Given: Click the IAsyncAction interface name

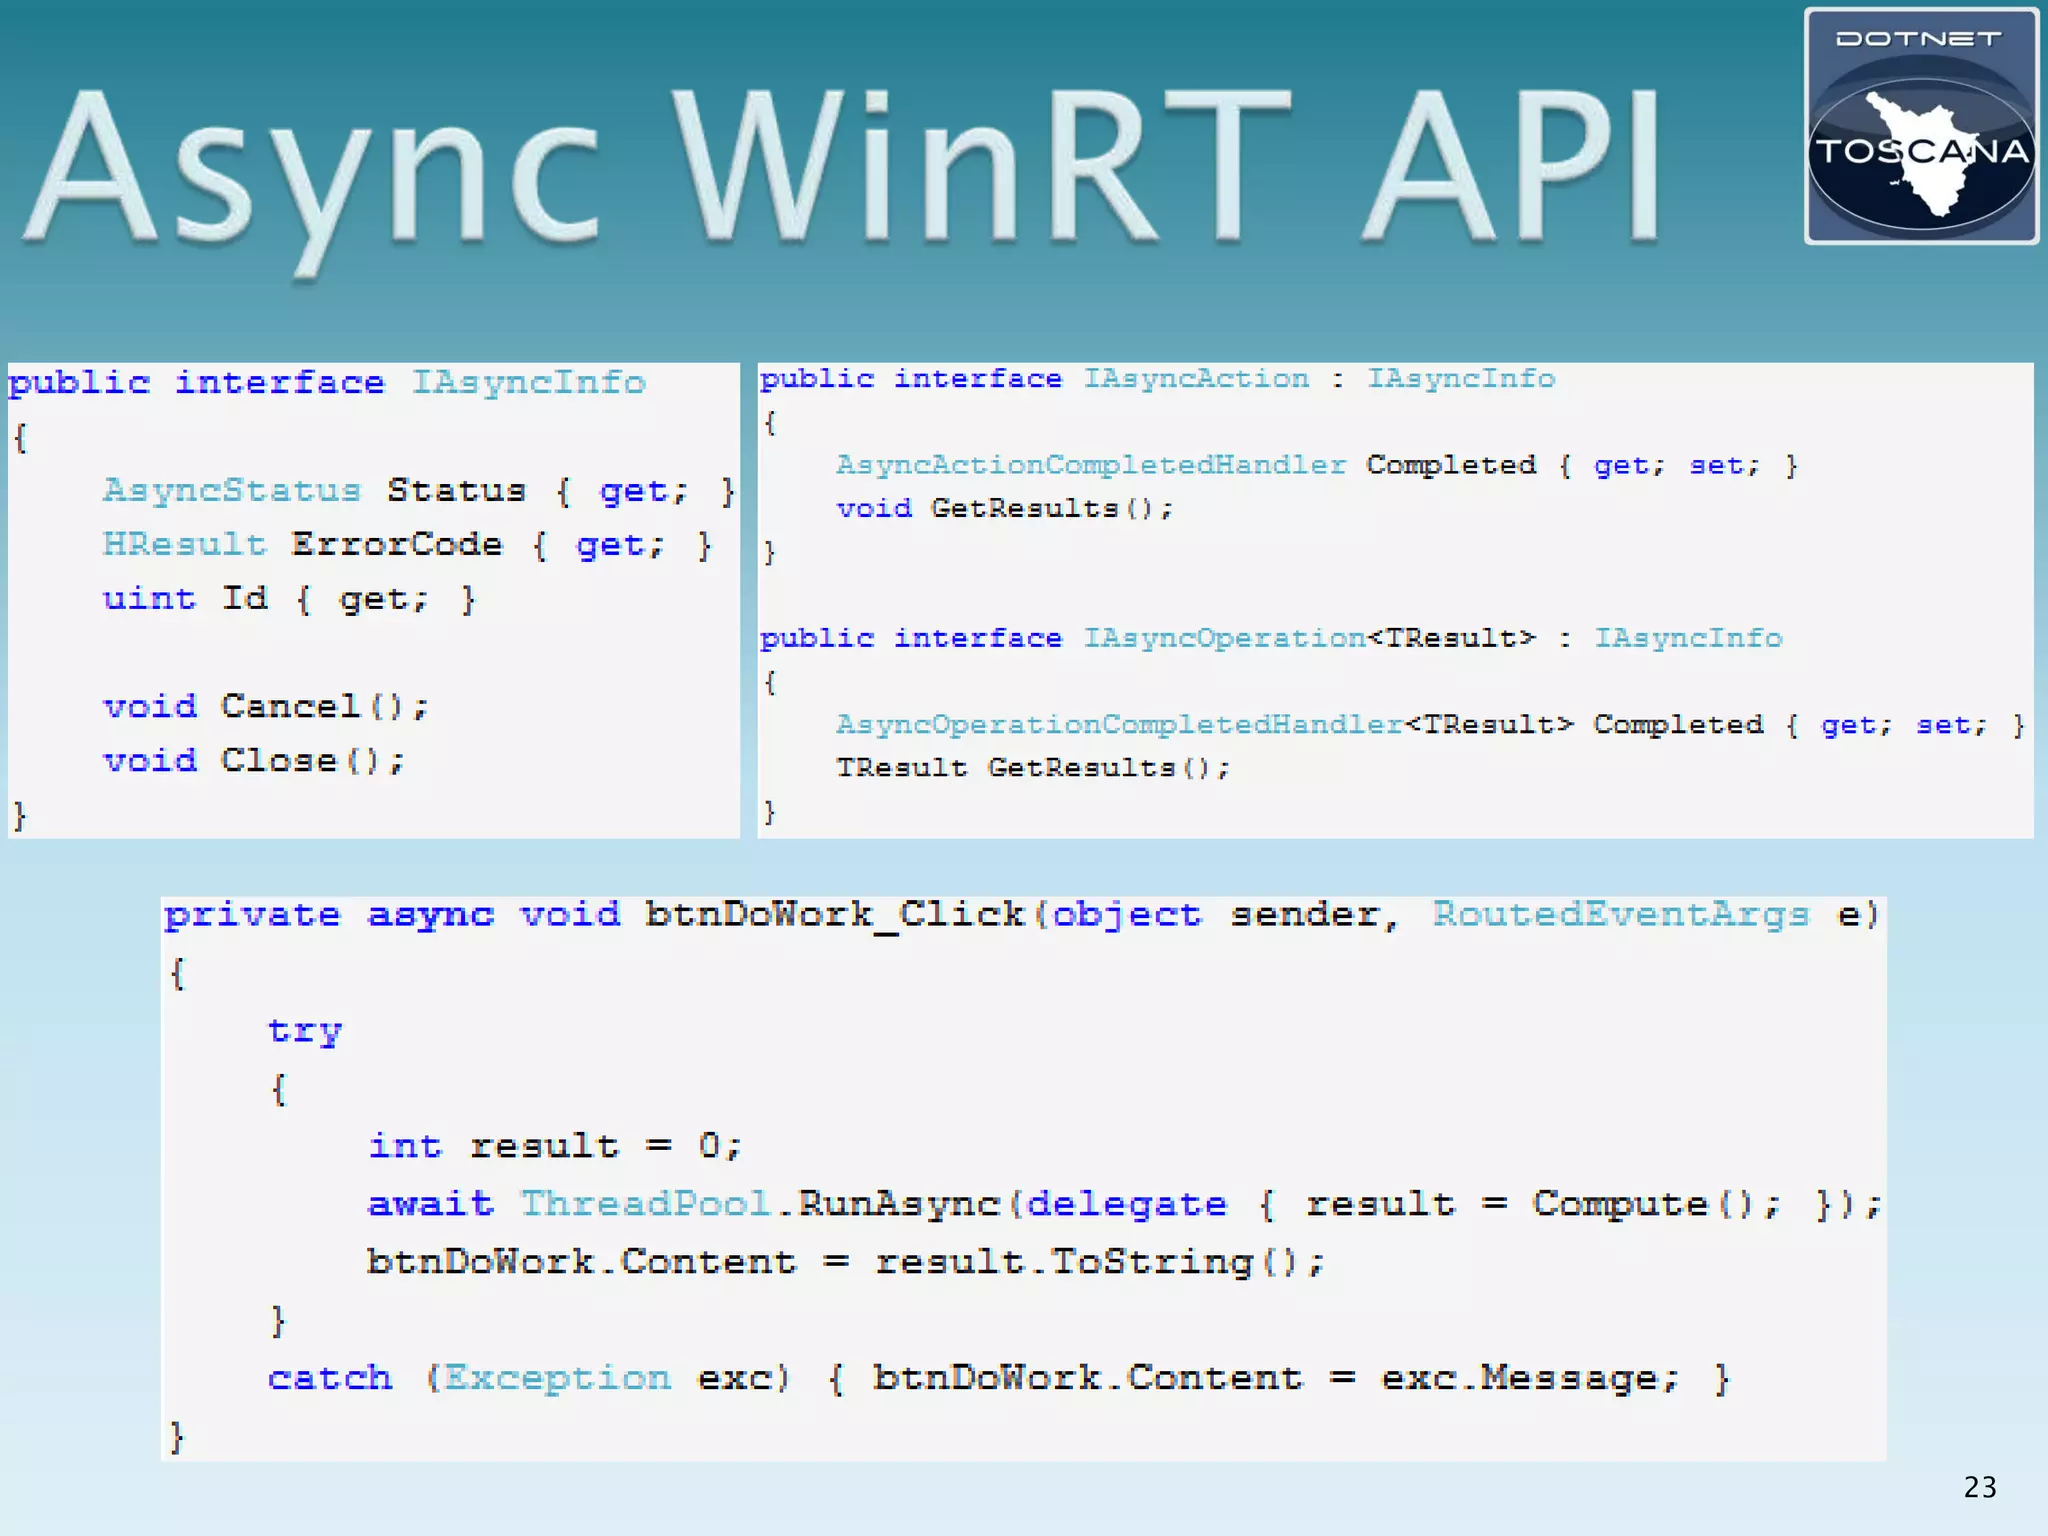Looking at the screenshot, I should (1196, 379).
